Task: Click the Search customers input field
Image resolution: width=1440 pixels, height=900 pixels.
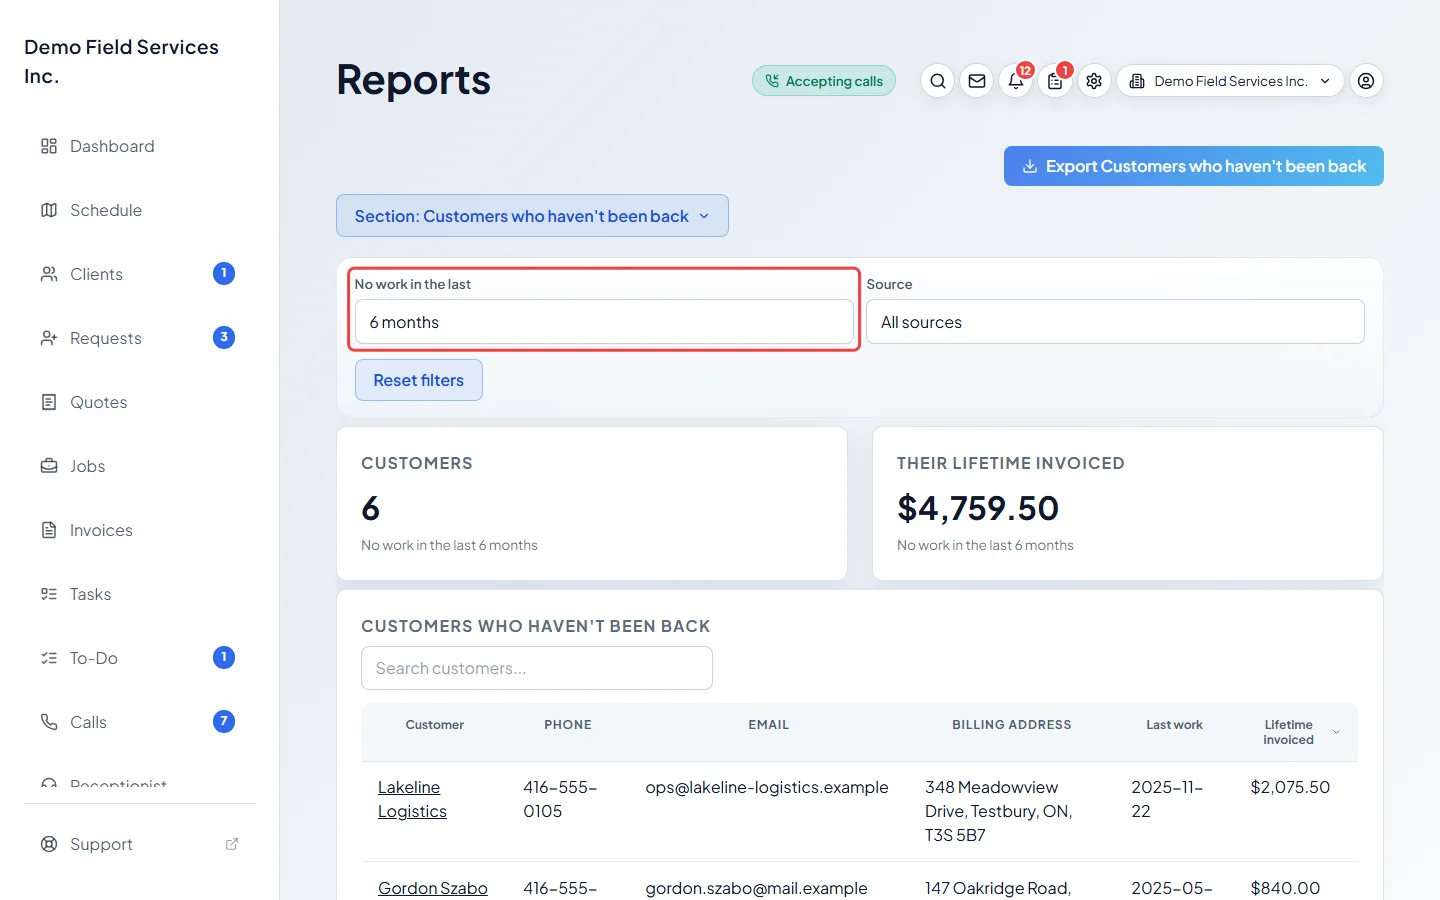Action: click(x=537, y=668)
